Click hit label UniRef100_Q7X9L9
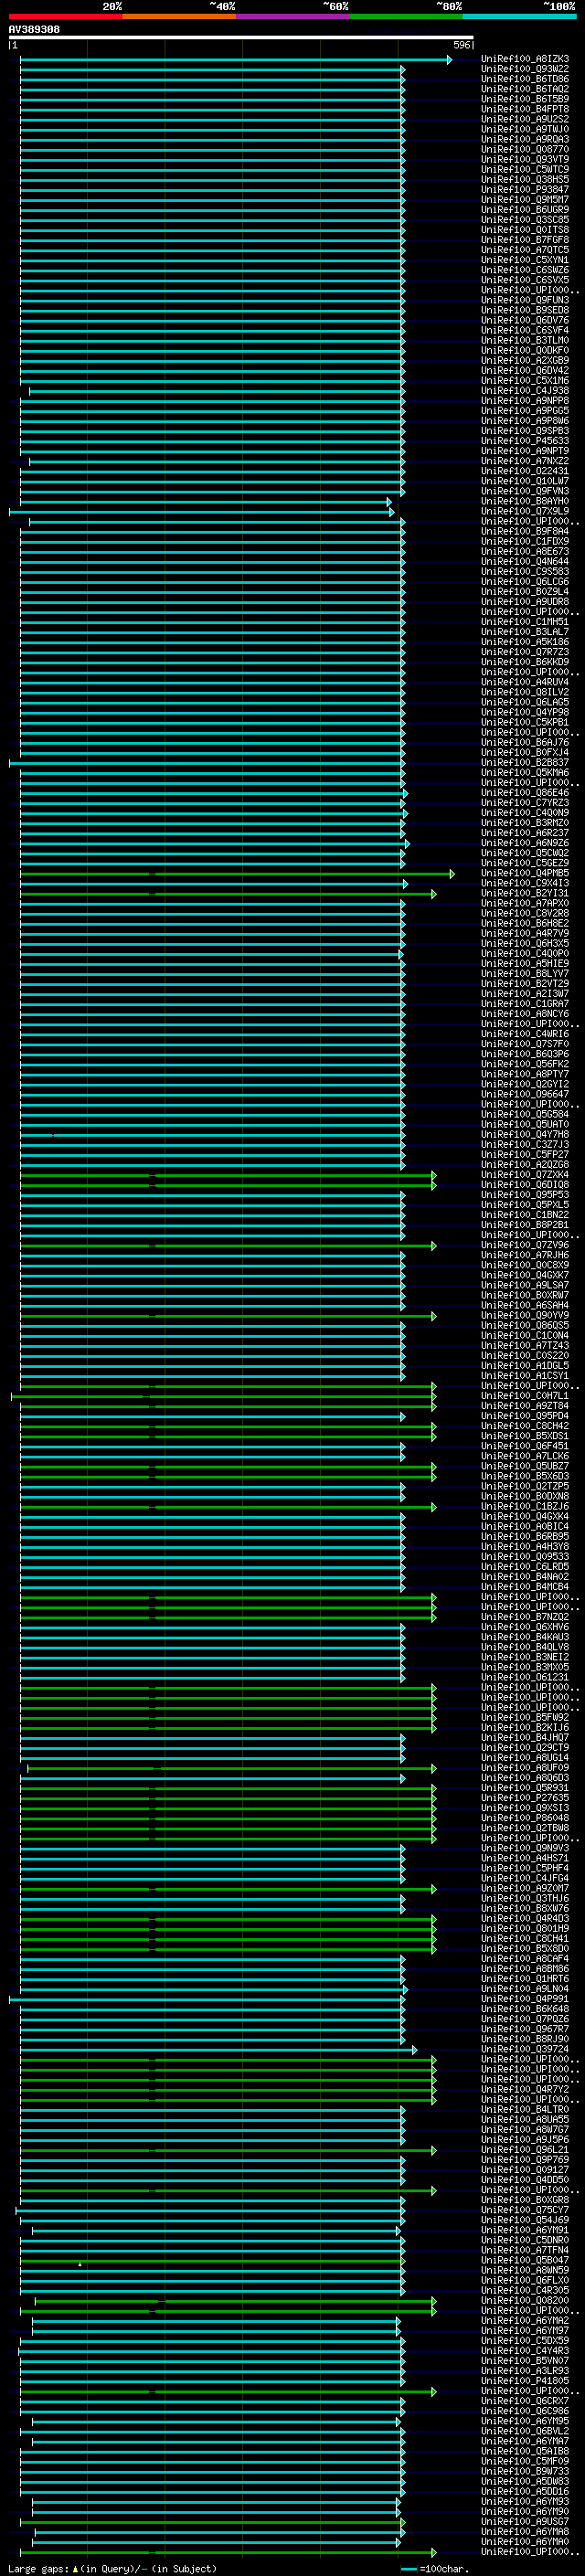This screenshot has width=585, height=2576. (x=525, y=511)
